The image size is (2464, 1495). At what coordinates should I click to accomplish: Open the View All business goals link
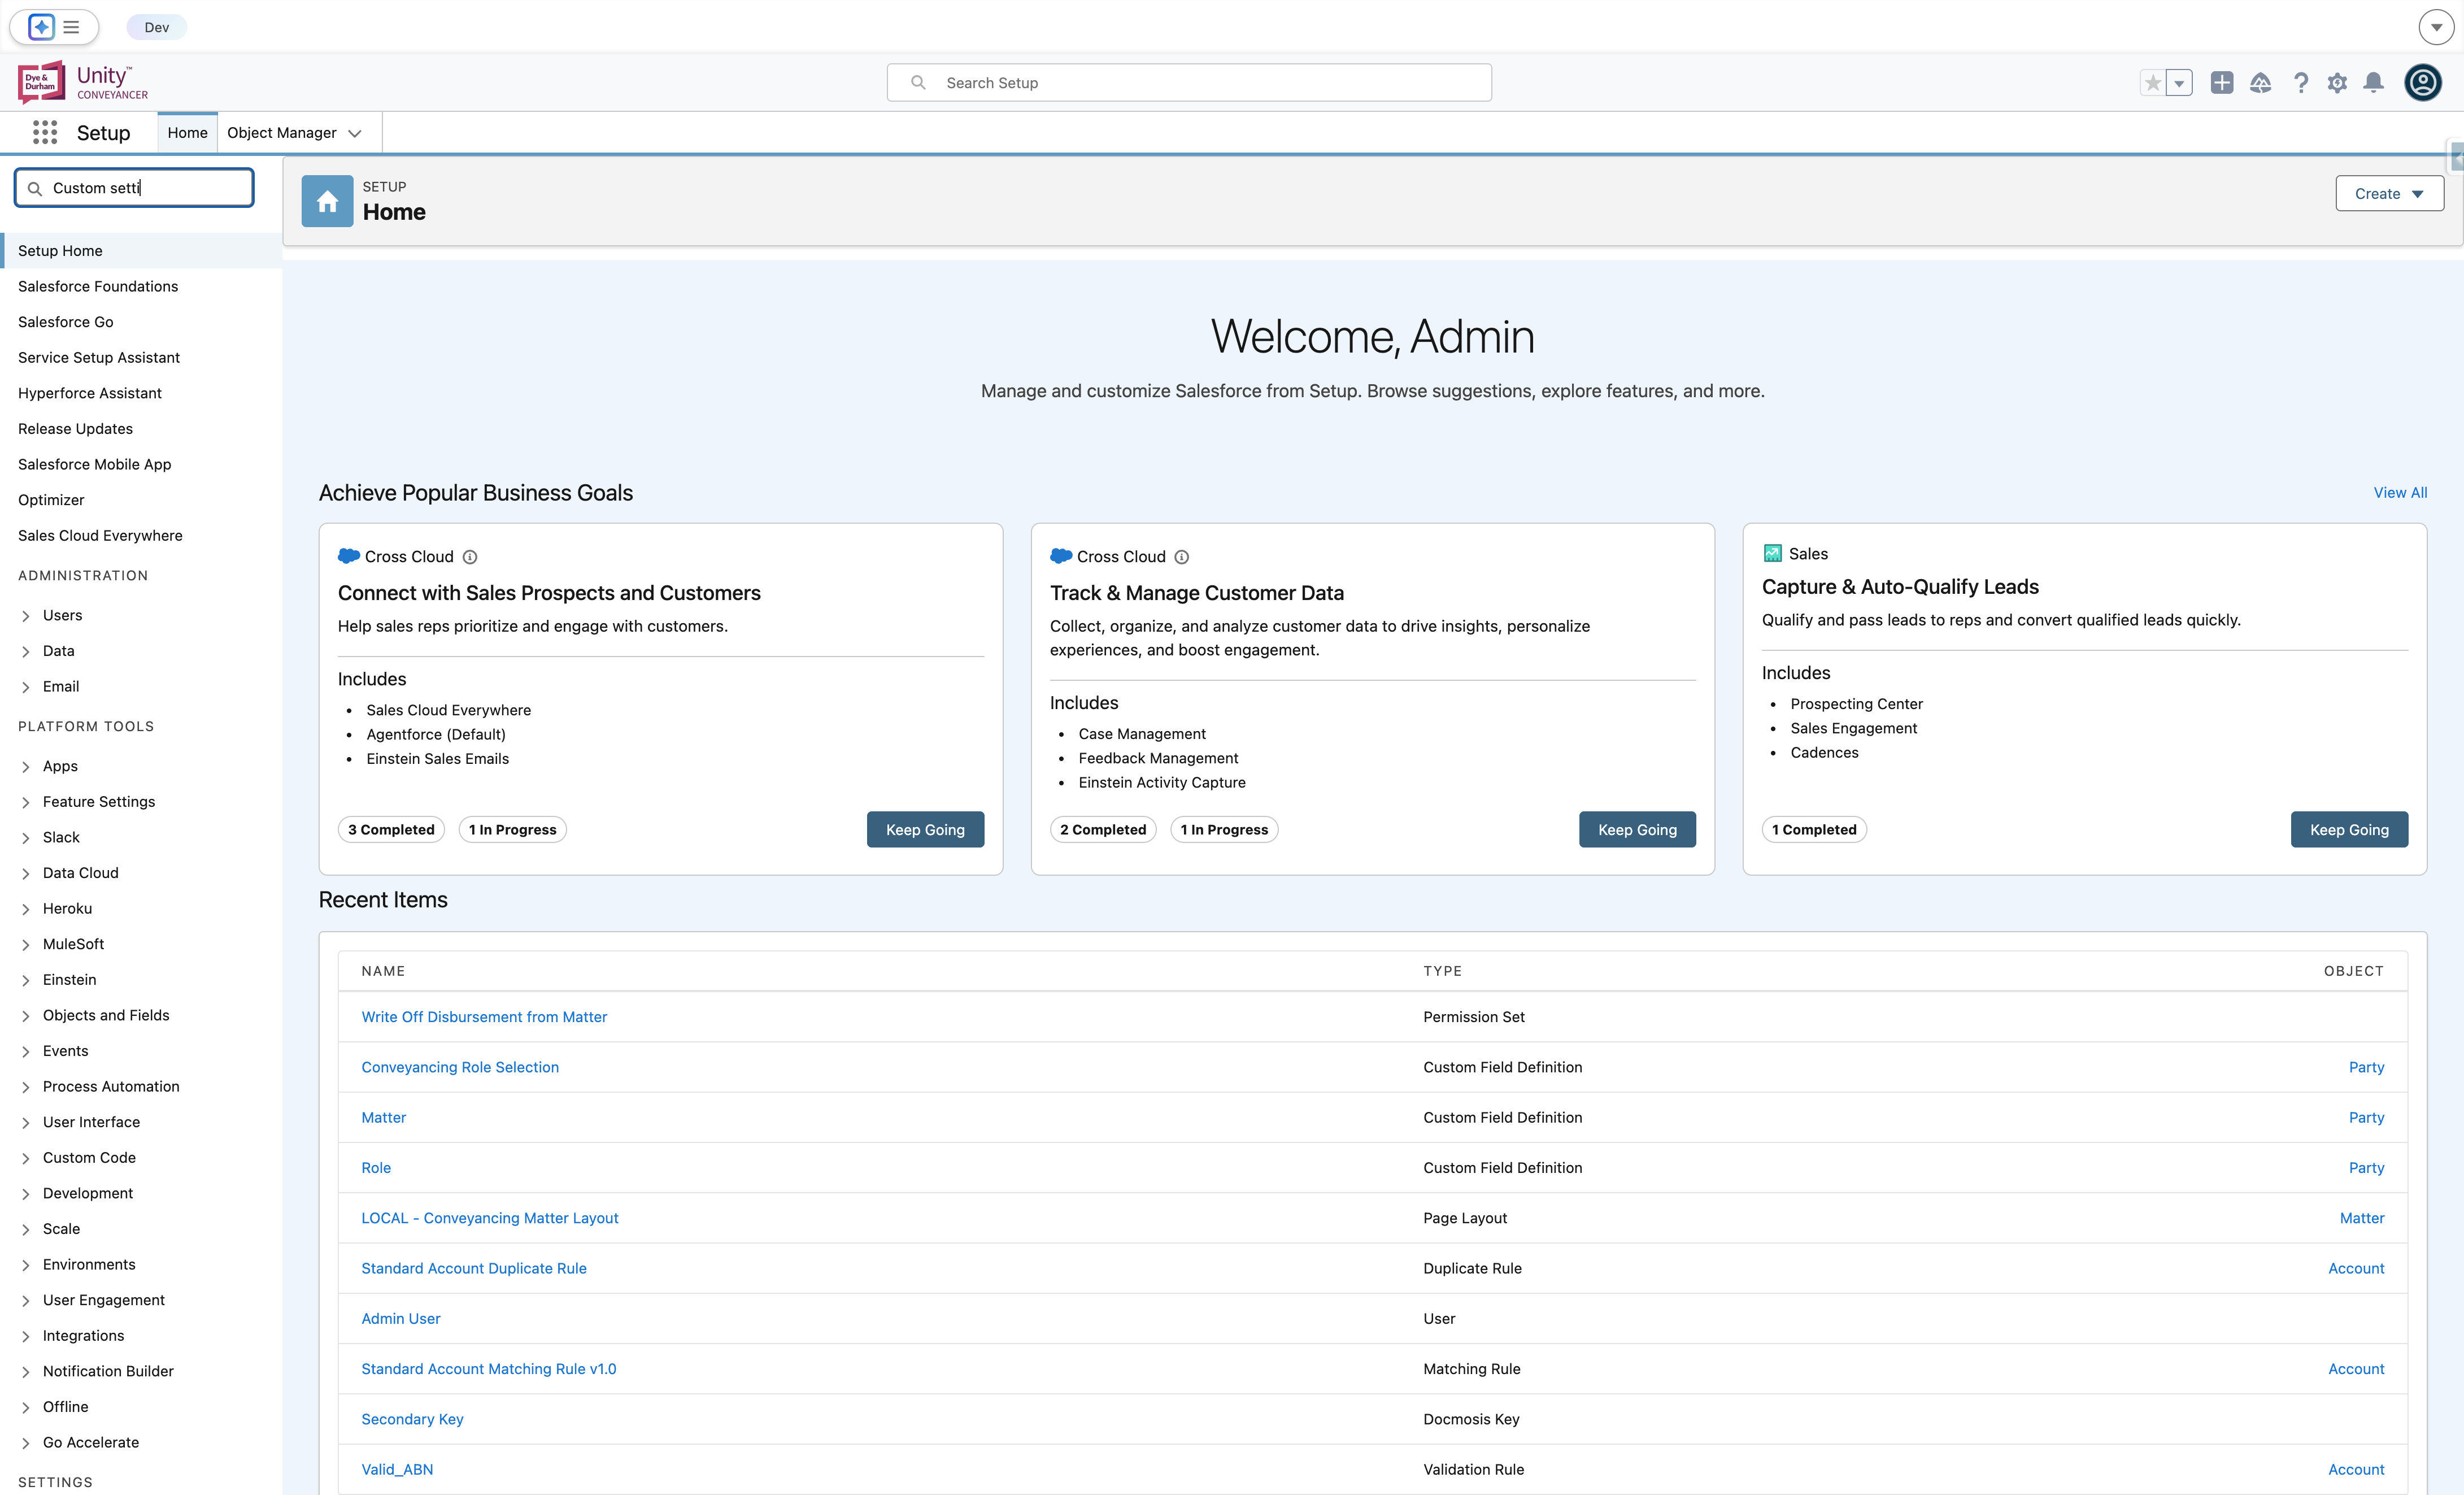pos(2400,492)
